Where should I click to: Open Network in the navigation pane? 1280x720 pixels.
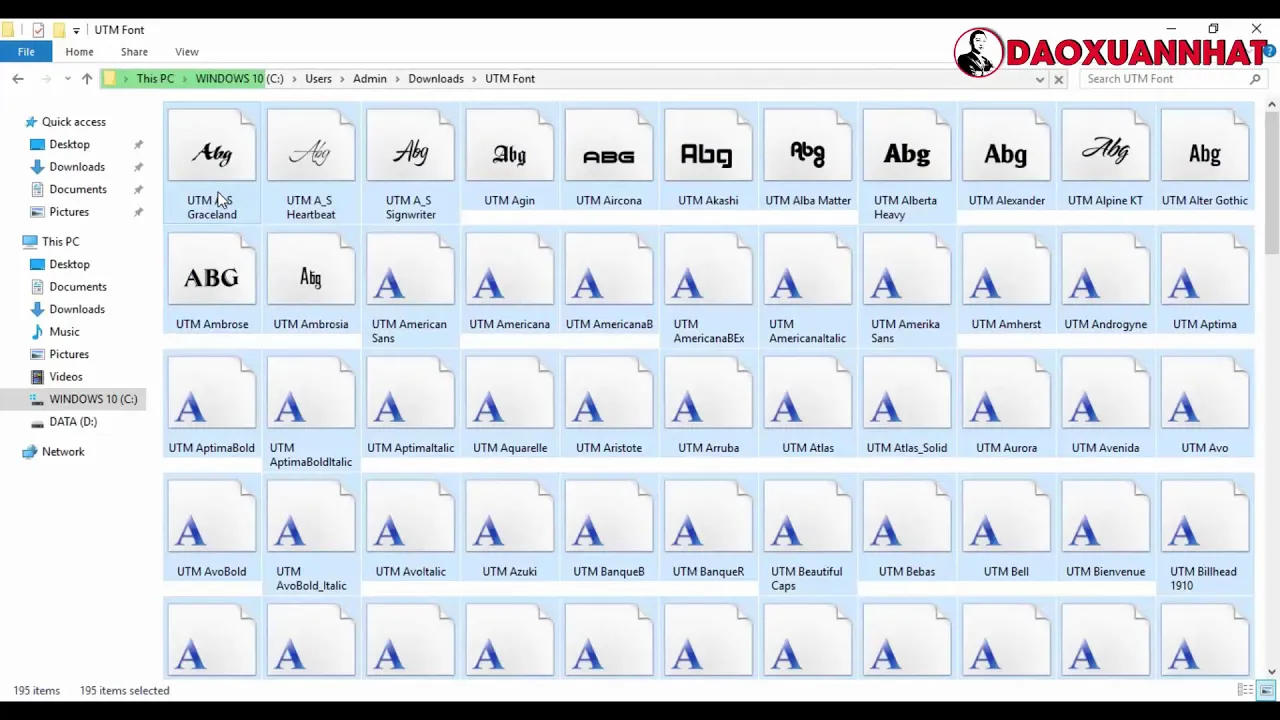tap(63, 452)
